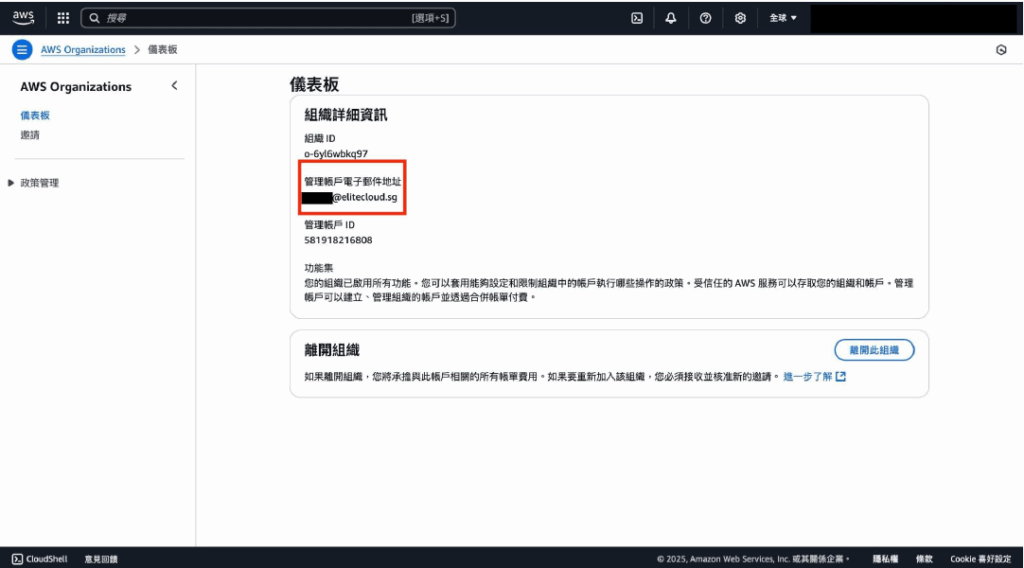Screen dimensions: 1024x568
Task: Open the settings gear icon
Action: (x=740, y=18)
